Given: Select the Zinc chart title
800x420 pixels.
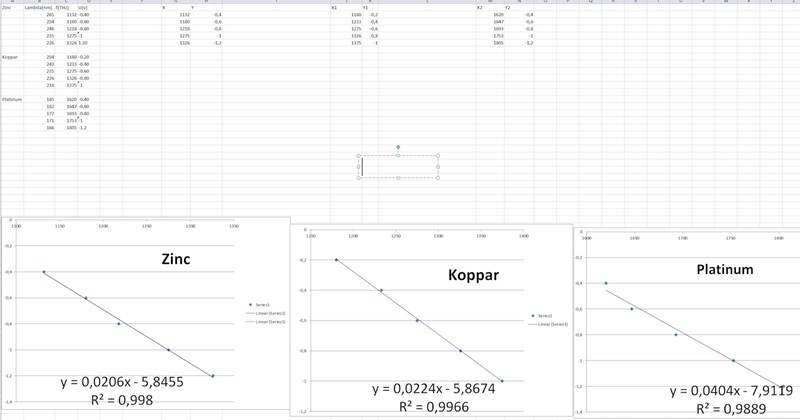Looking at the screenshot, I should tap(177, 257).
